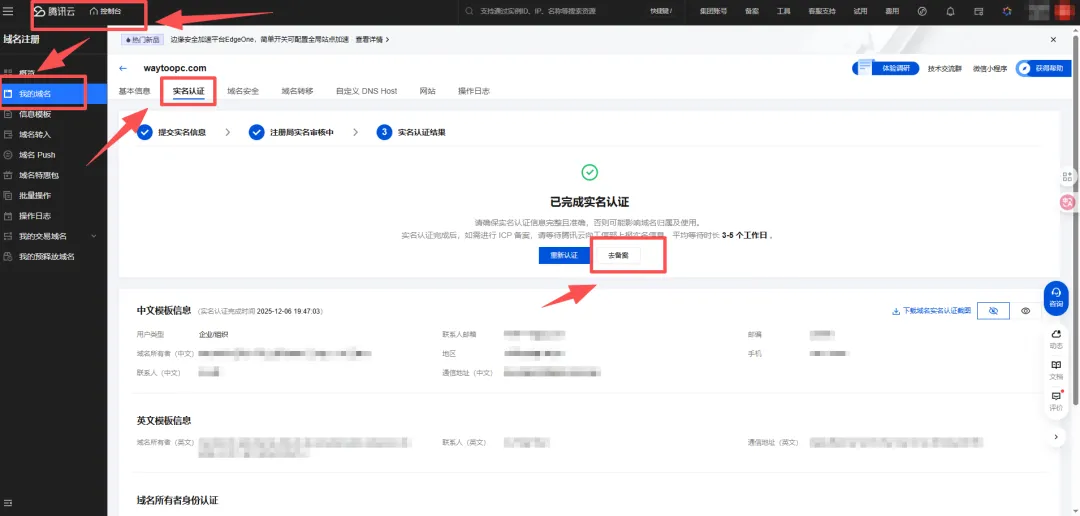The width and height of the screenshot is (1080, 516).
Task: Close the EdgeOne announcement banner
Action: (1052, 39)
